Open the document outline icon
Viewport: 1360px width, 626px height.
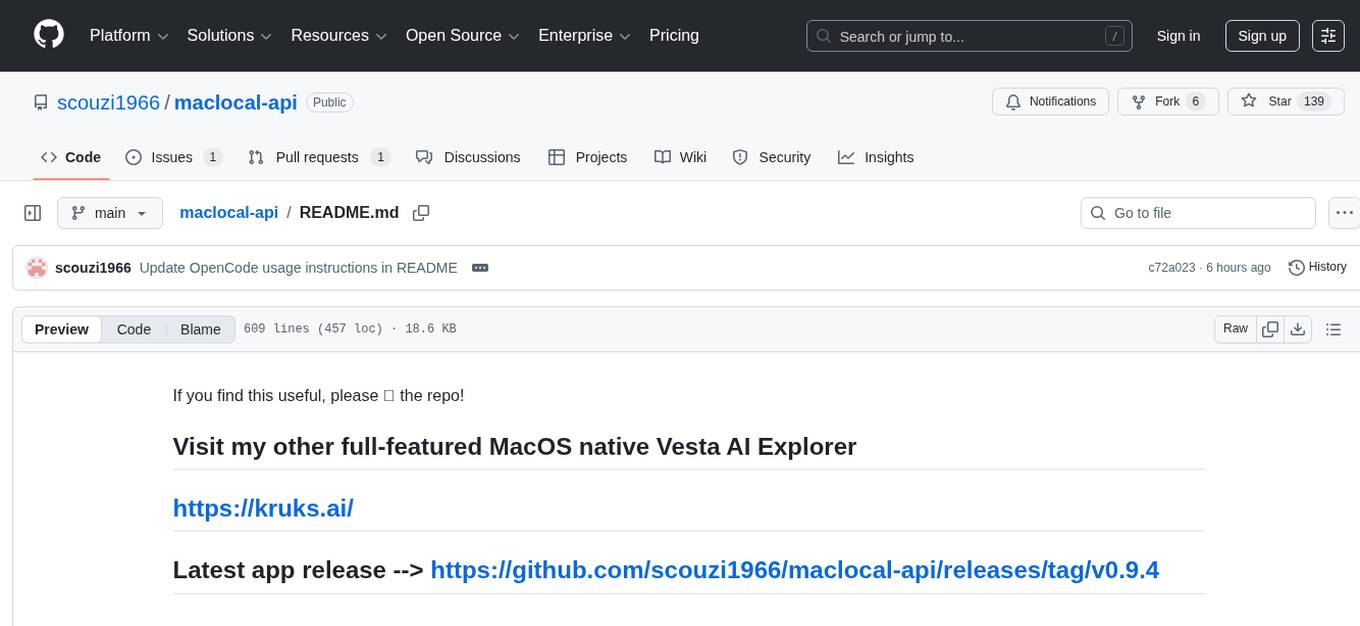1334,328
